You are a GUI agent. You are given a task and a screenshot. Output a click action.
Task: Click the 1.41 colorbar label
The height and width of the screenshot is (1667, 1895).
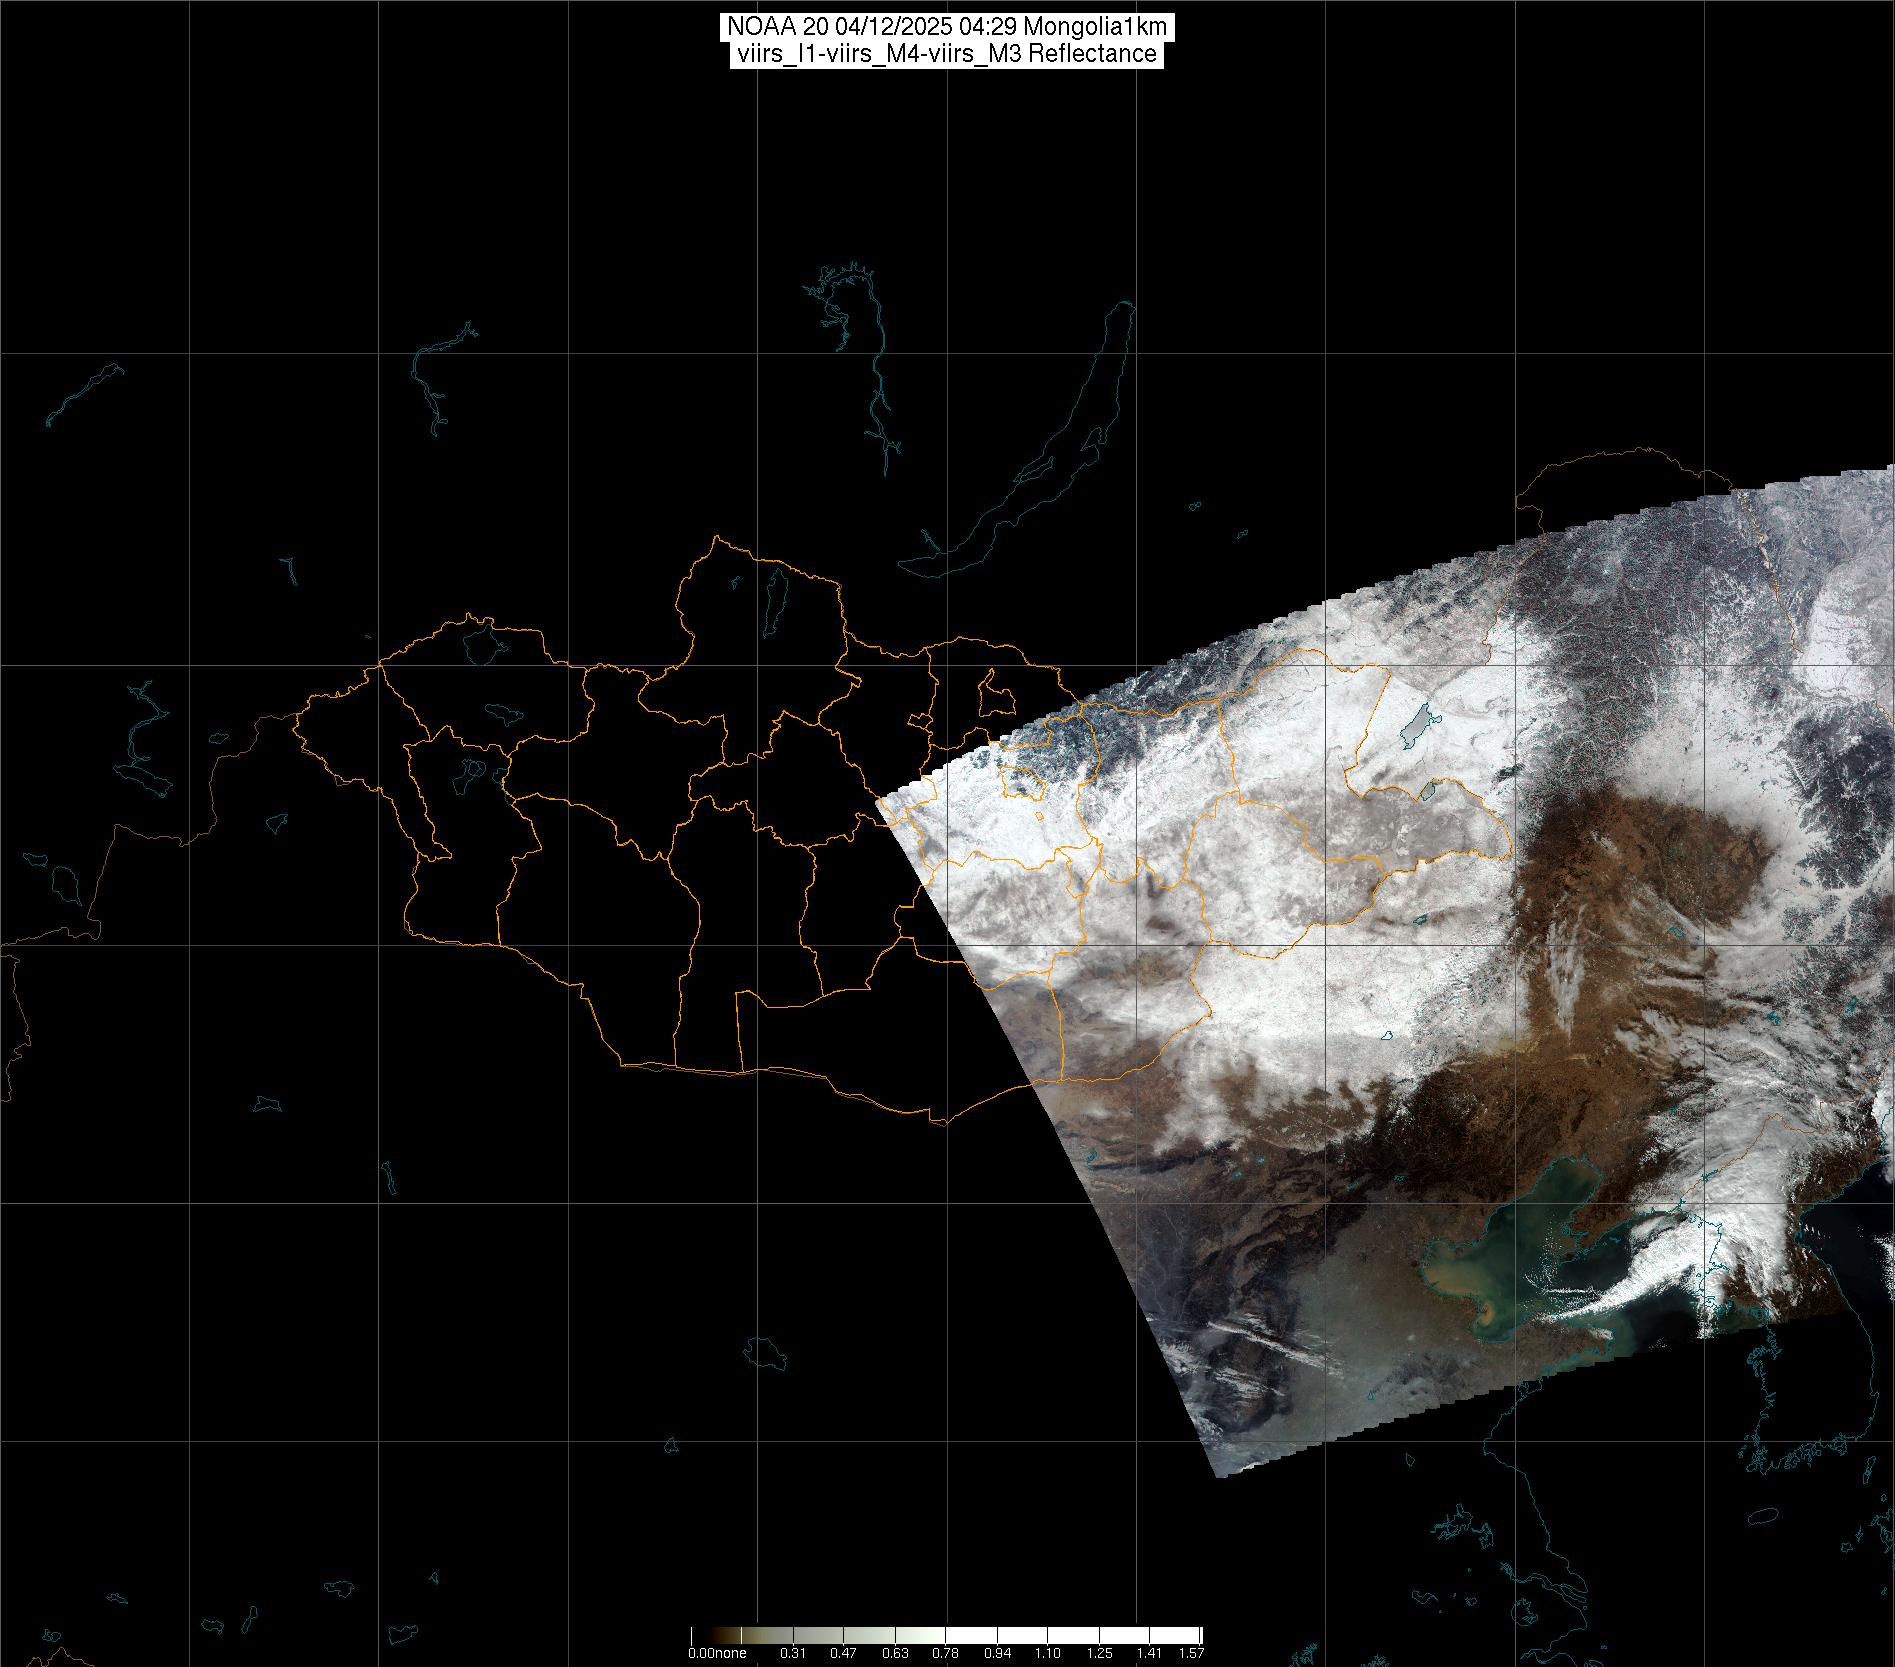[x=1149, y=1653]
